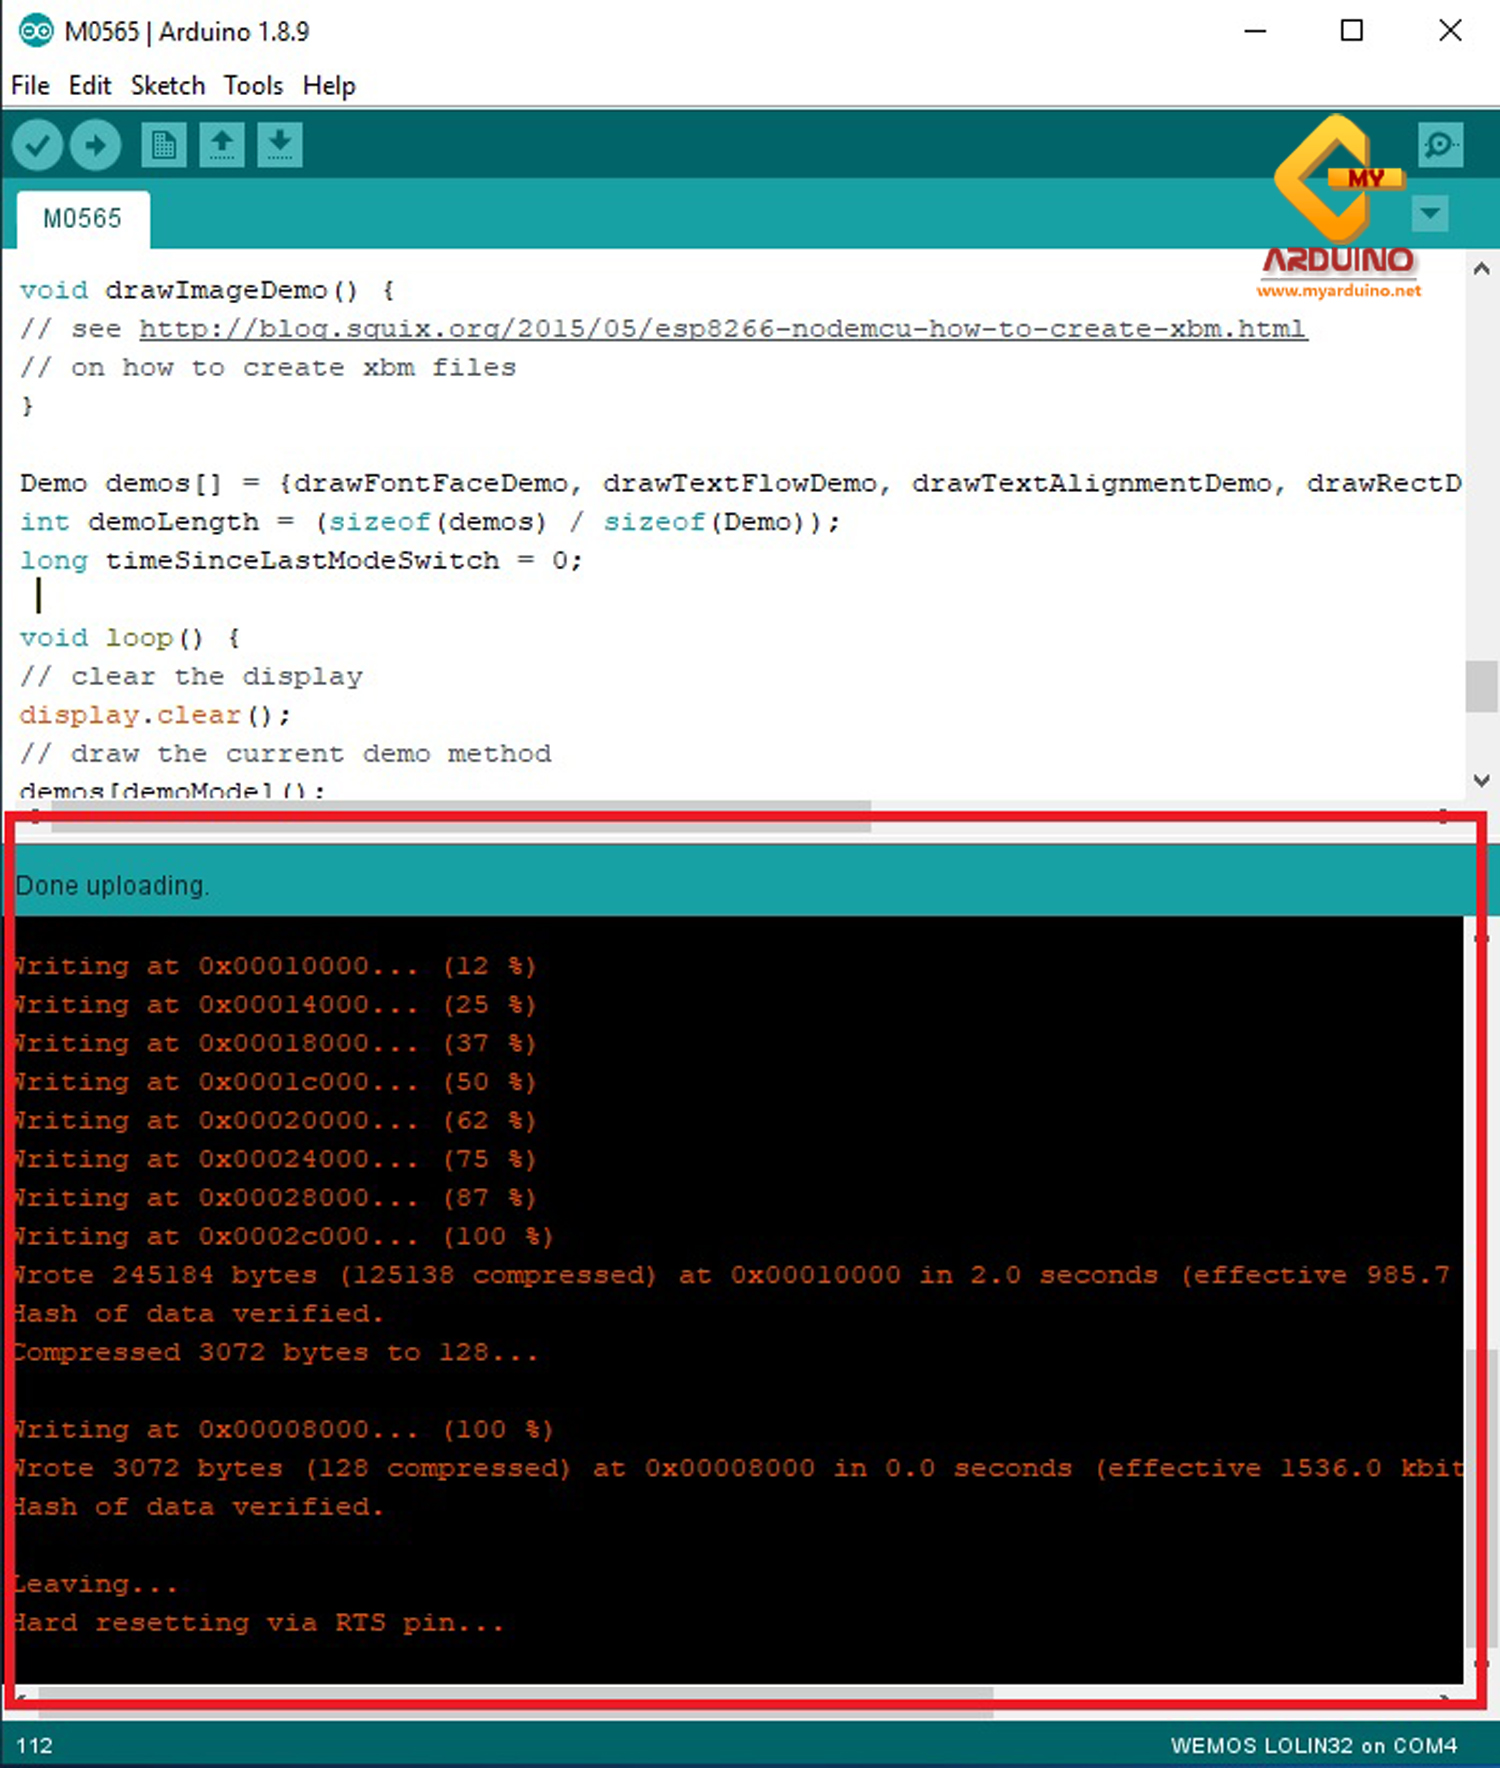Open the Tools menu
This screenshot has width=1500, height=1768.
253,86
